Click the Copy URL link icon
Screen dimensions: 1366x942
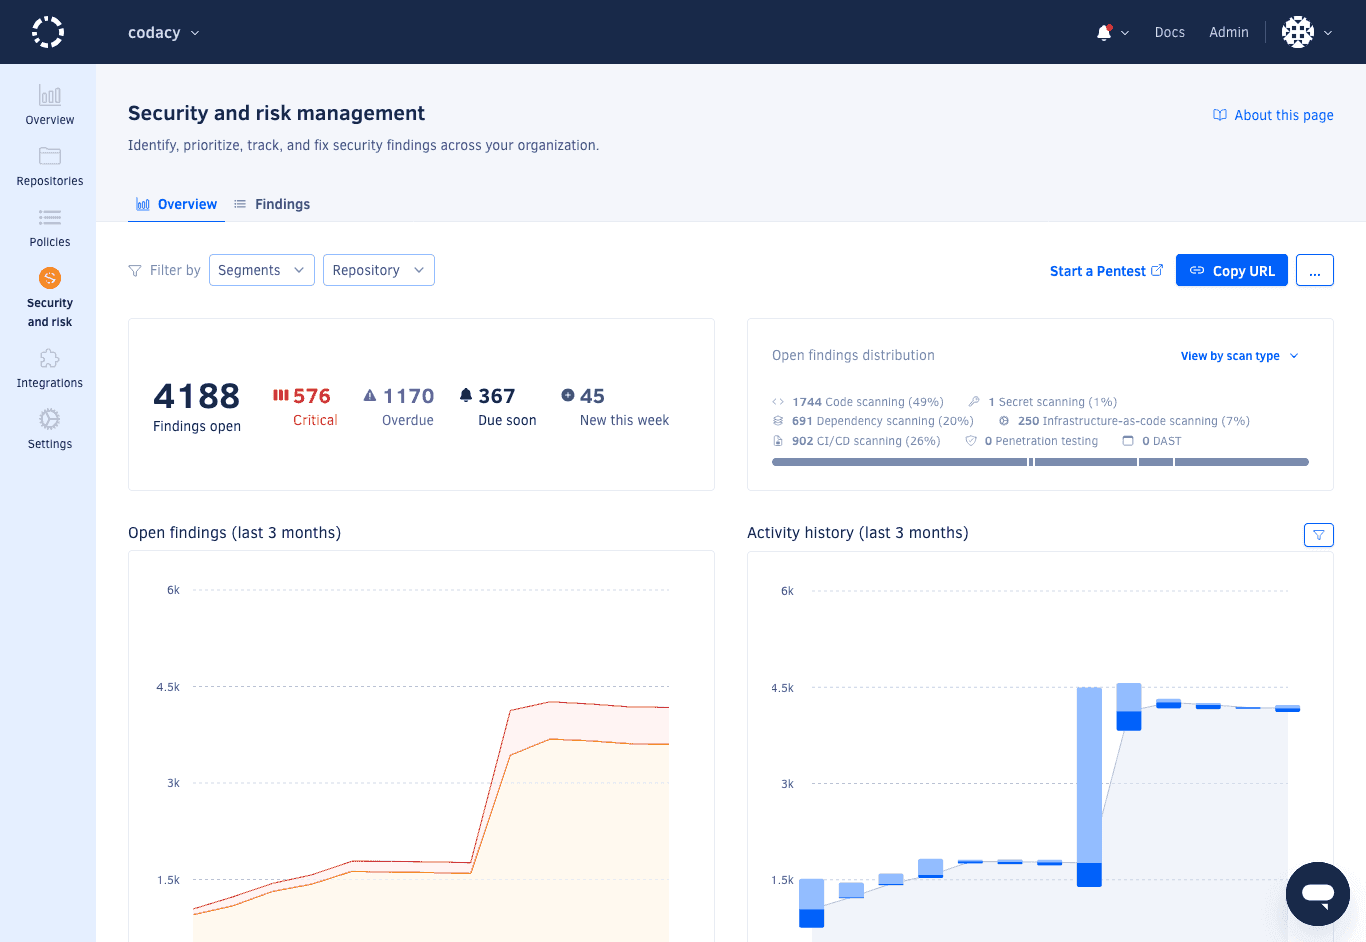(1197, 270)
